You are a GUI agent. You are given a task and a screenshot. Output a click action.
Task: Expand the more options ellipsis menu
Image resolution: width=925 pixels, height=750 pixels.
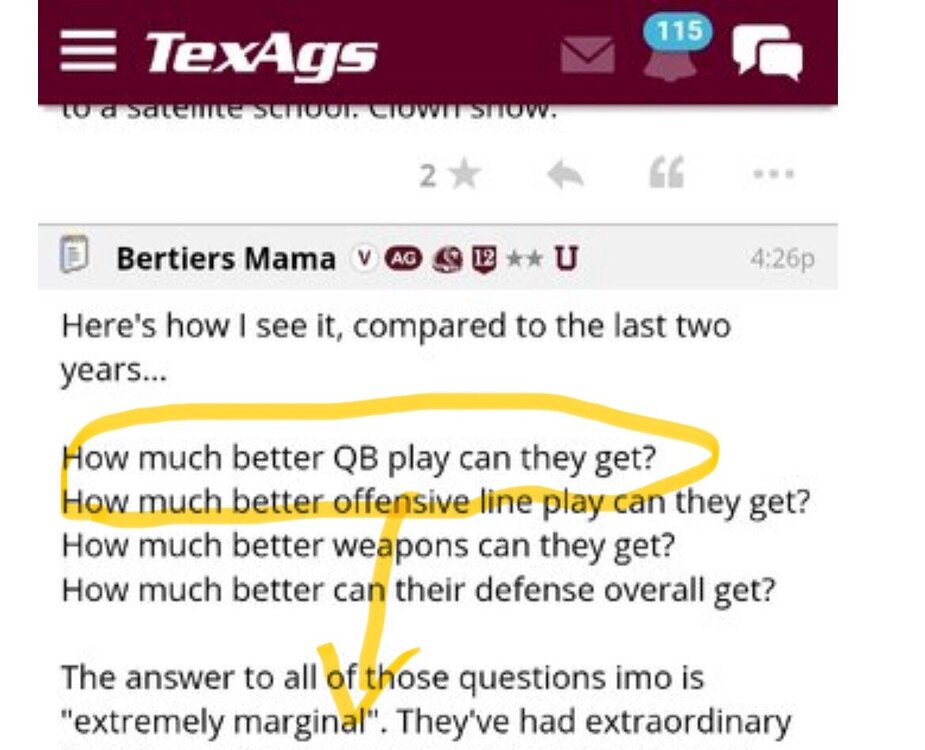tap(773, 176)
